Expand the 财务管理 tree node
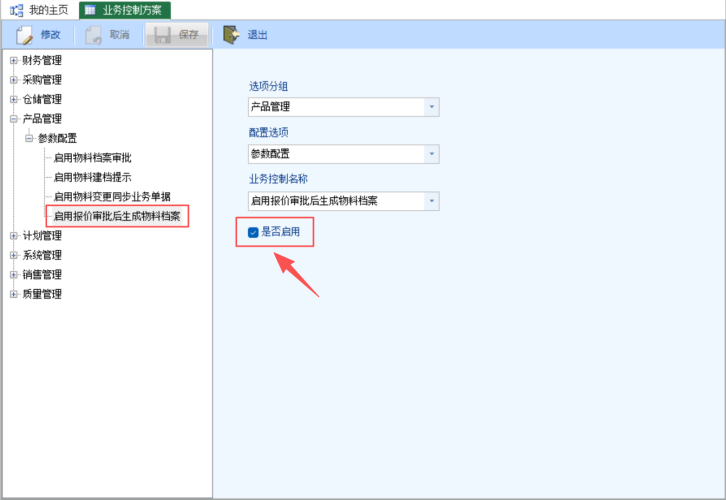 14,61
